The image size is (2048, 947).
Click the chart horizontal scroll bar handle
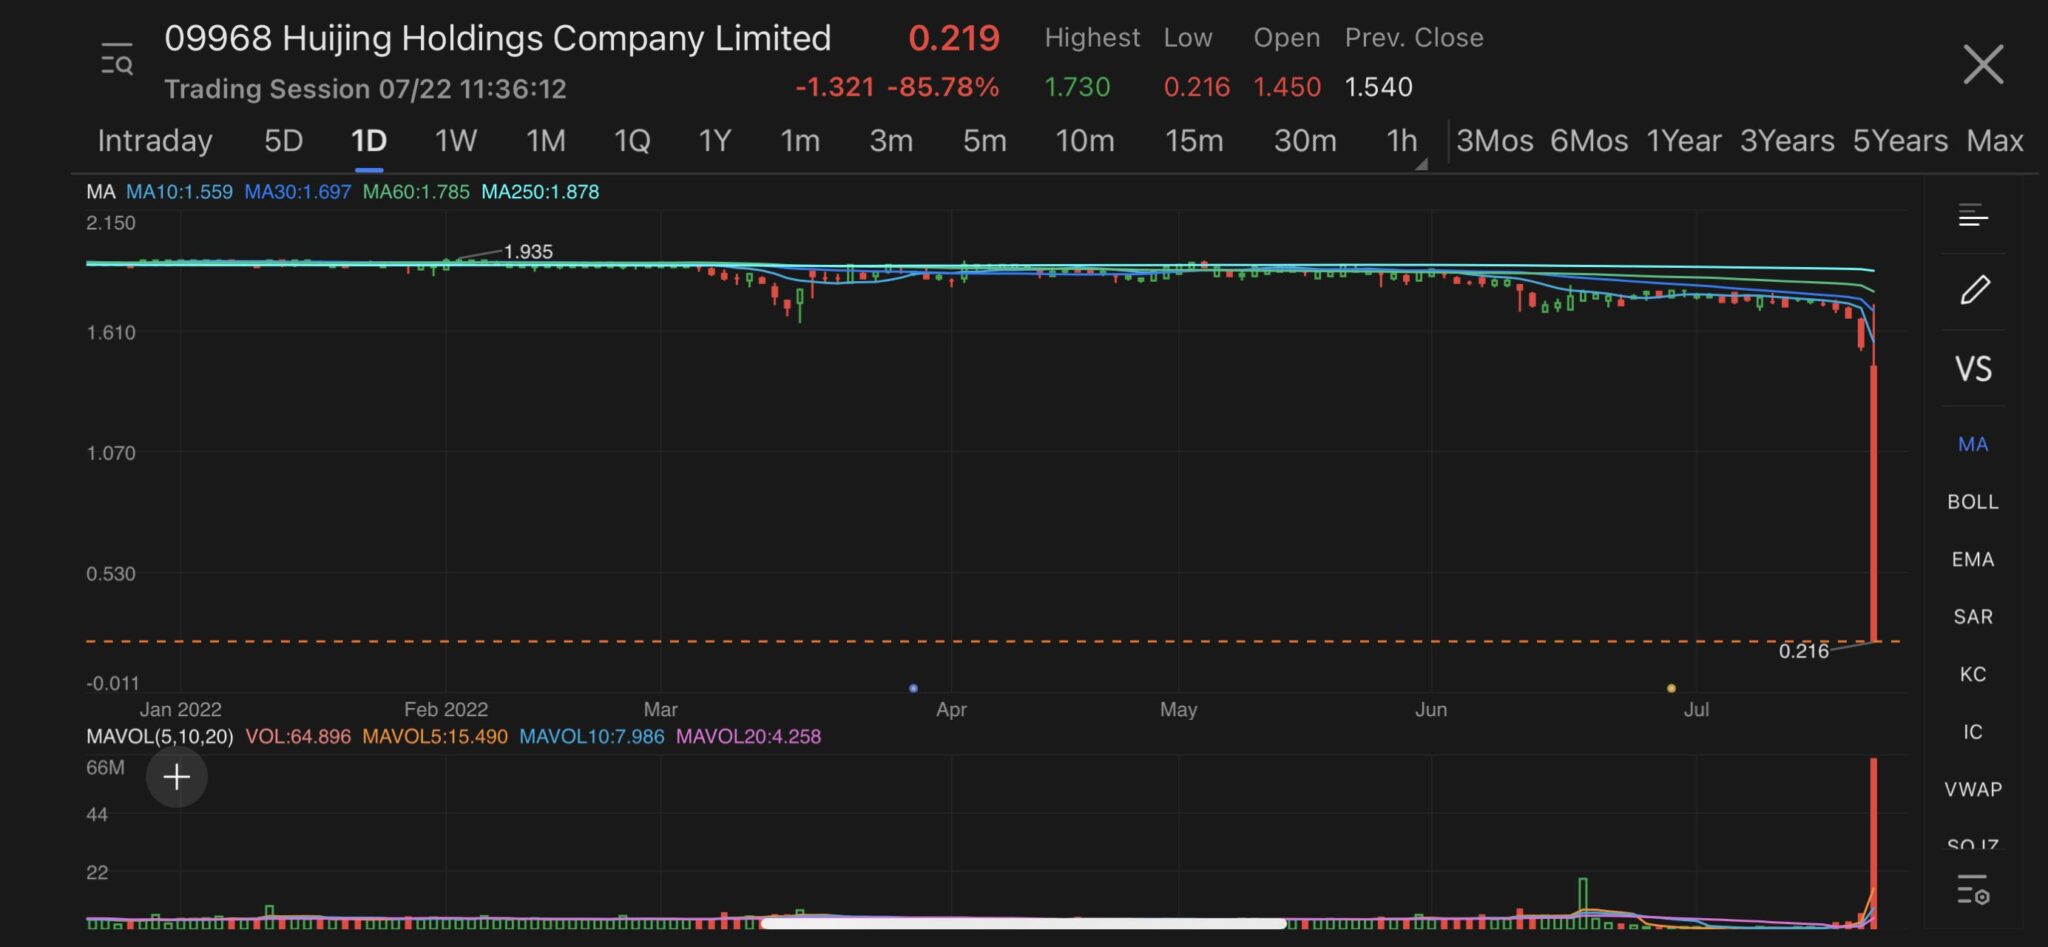pyautogui.click(x=1023, y=923)
